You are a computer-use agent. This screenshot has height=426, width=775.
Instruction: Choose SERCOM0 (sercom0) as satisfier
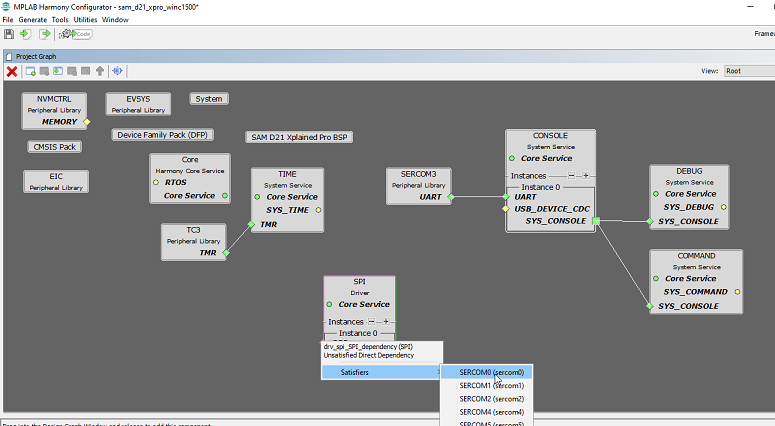pos(486,372)
